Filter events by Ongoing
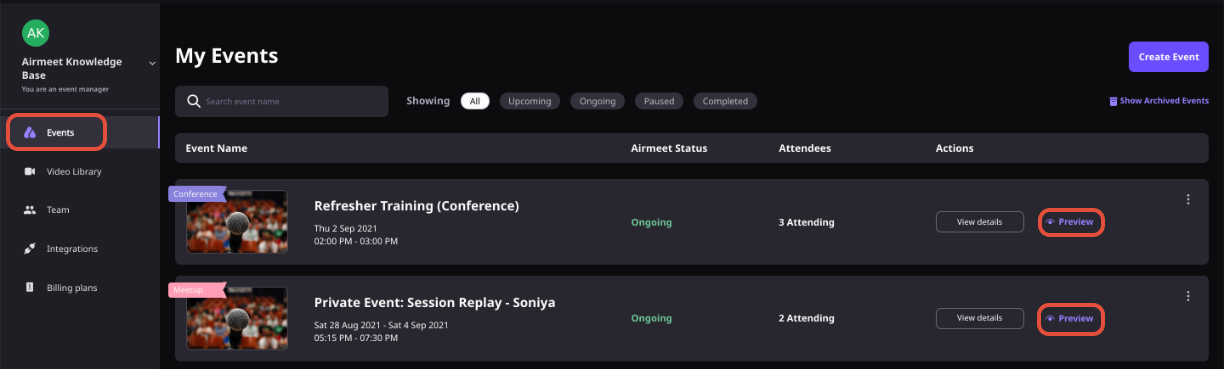Image resolution: width=1224 pixels, height=369 pixels. [597, 101]
